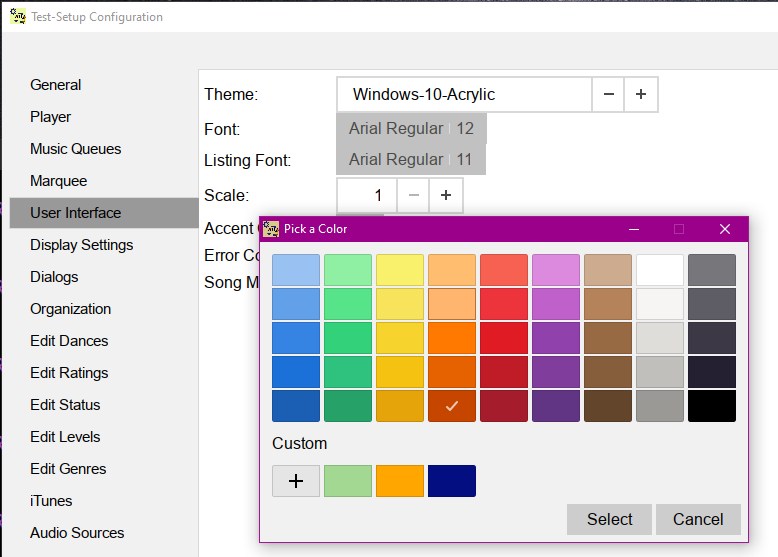Select the navy blue custom color
Viewport: 778px width, 557px height.
point(452,481)
